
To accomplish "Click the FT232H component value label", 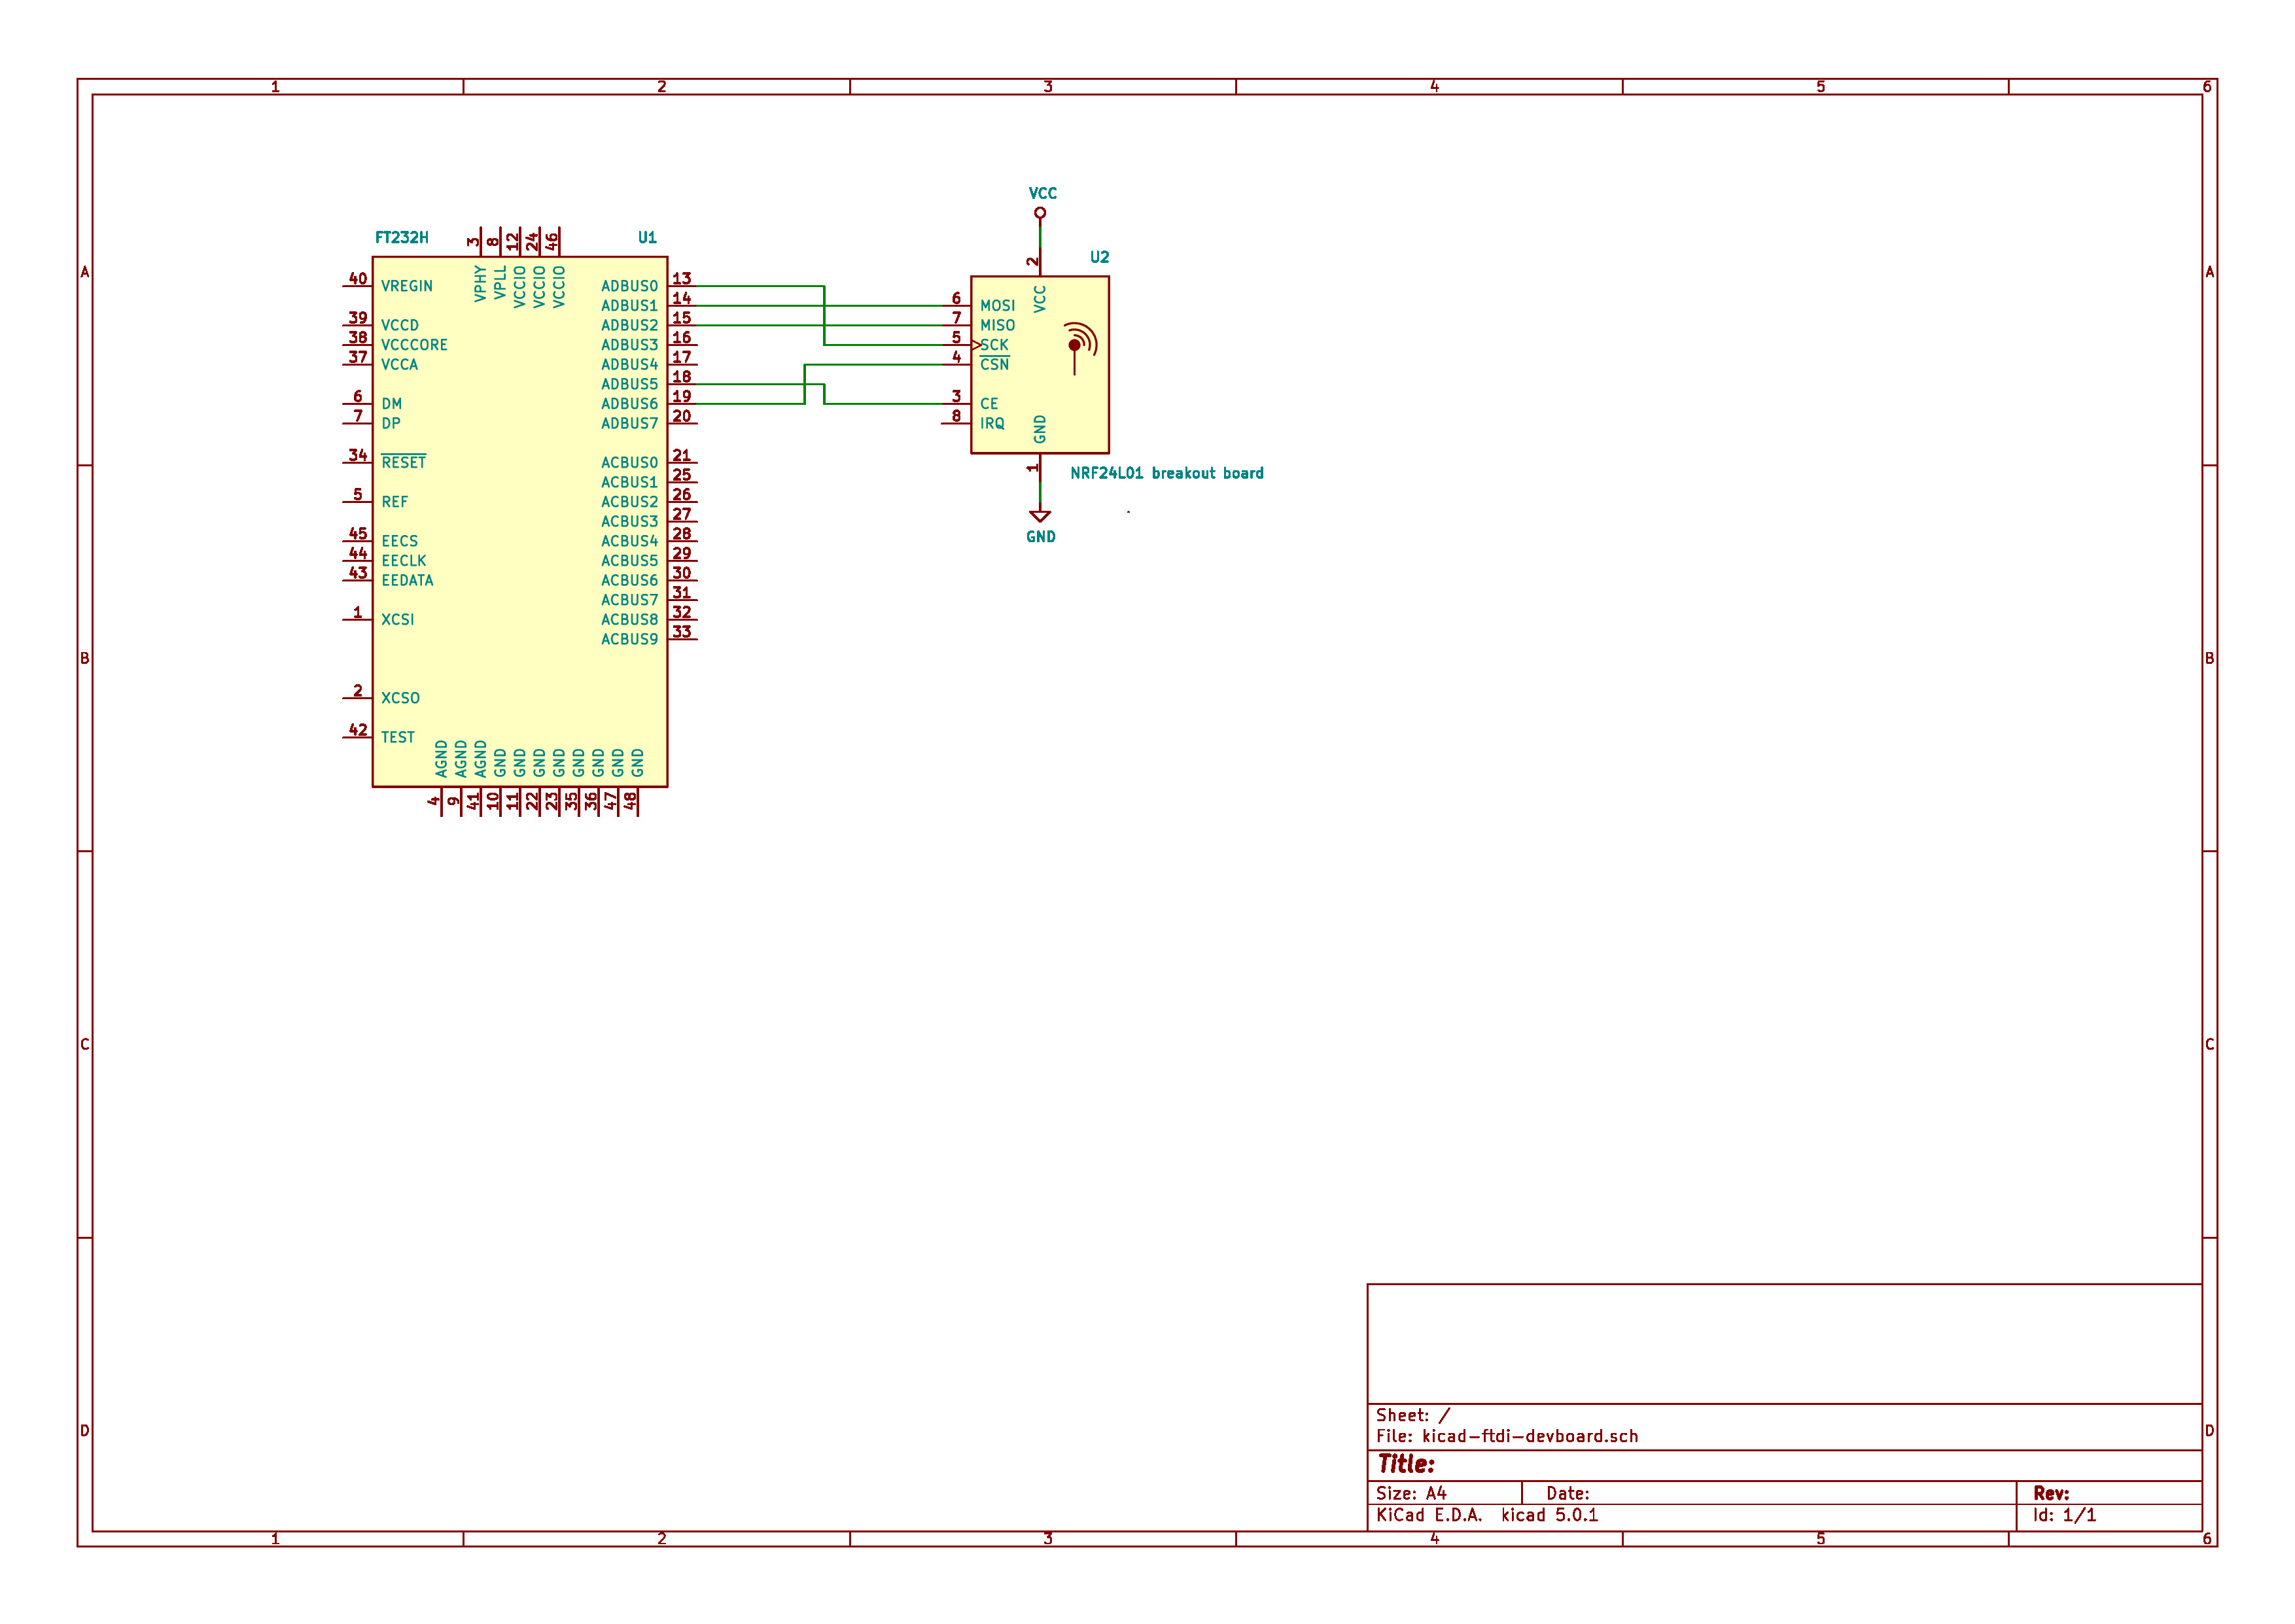I will [401, 238].
